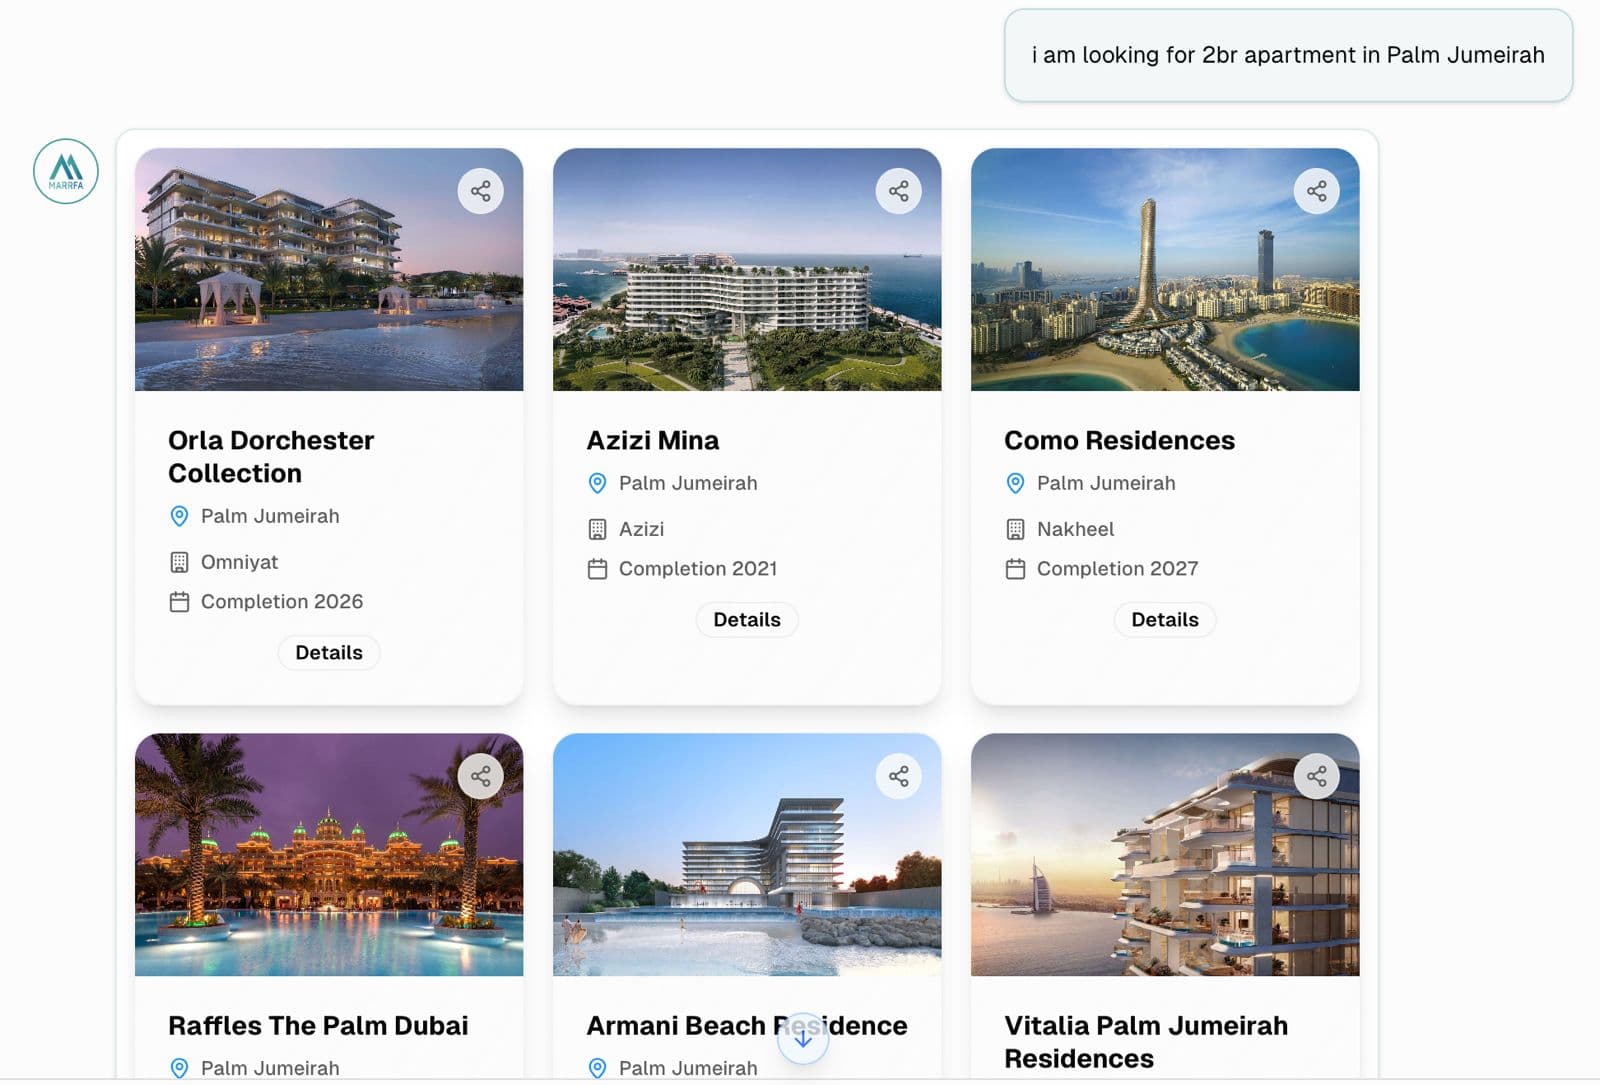Viewport: 1600px width, 1085px height.
Task: Click the developer building icon next to Omniyat
Action: point(179,562)
